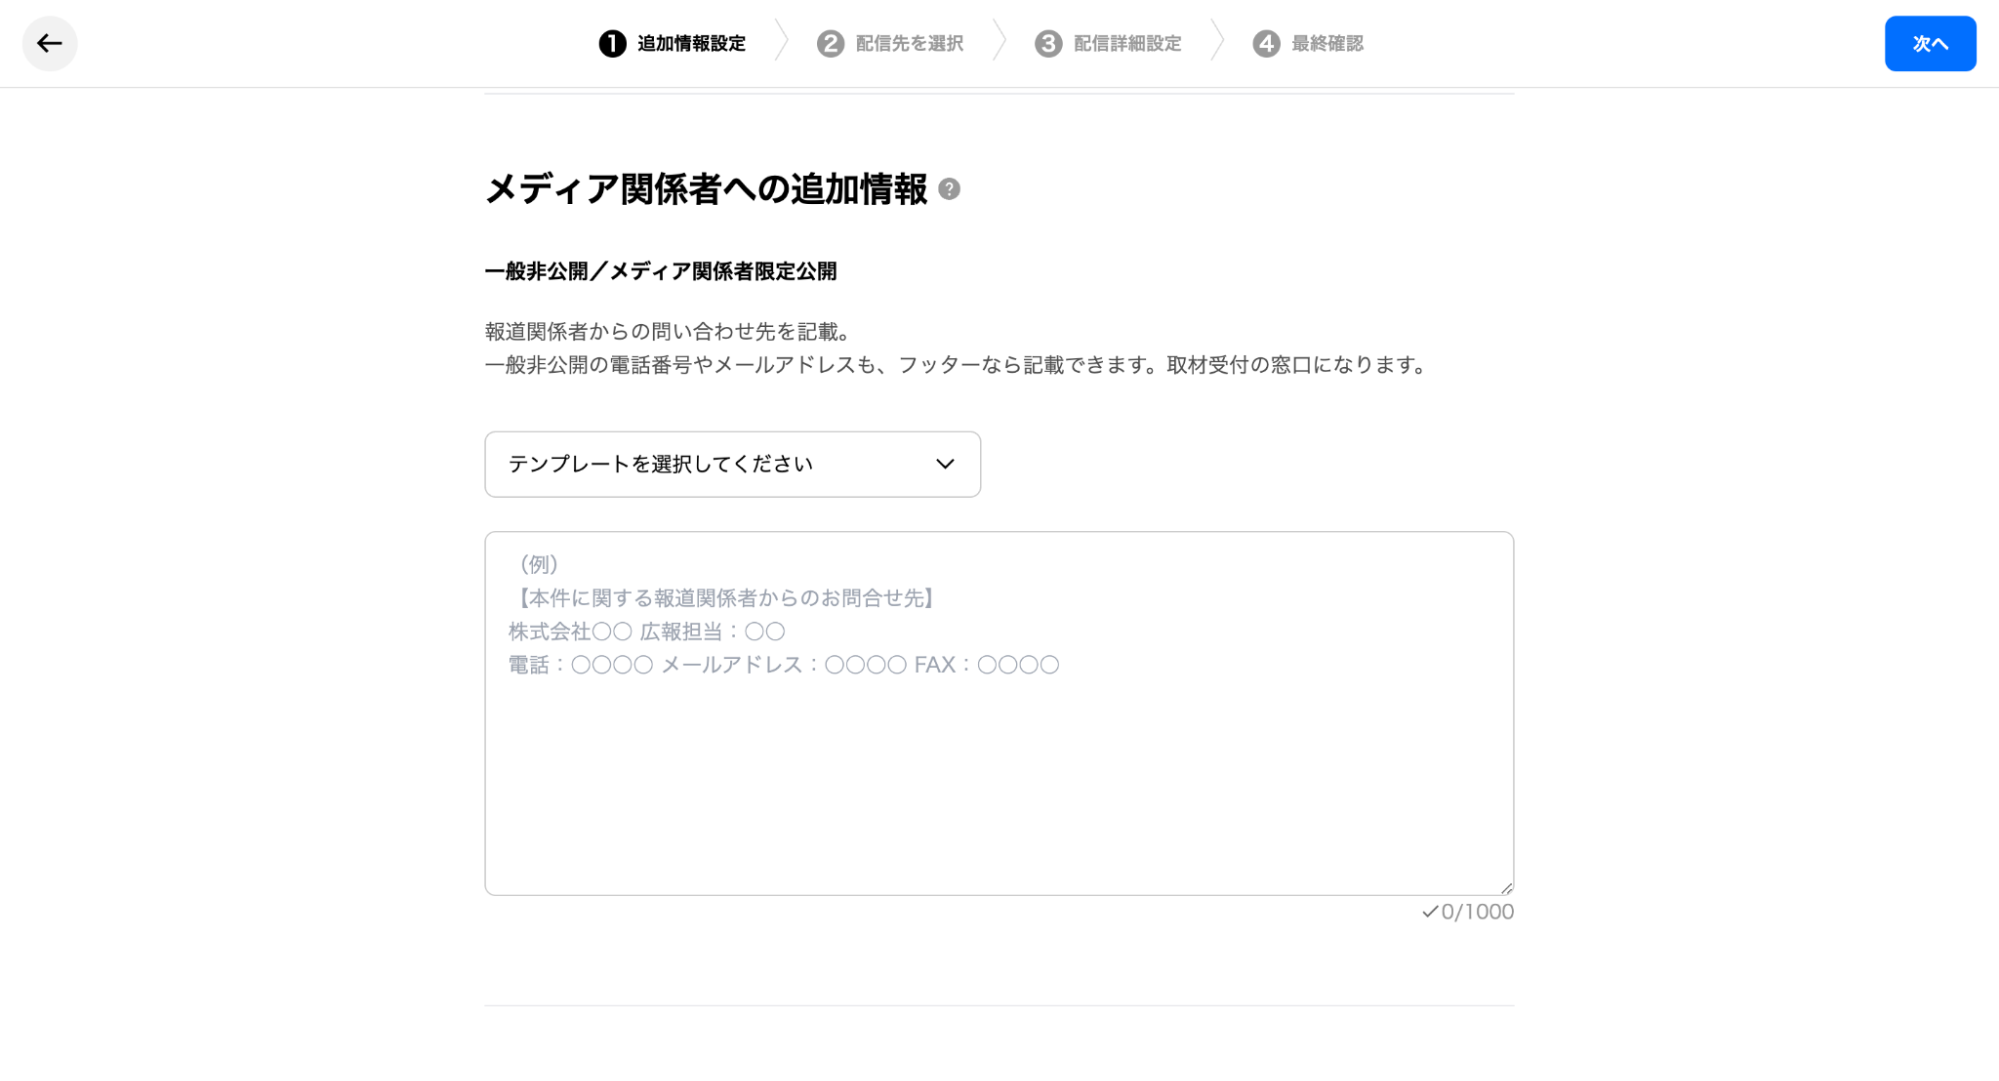
Task: Click step 2 number circle icon
Action: (830, 43)
